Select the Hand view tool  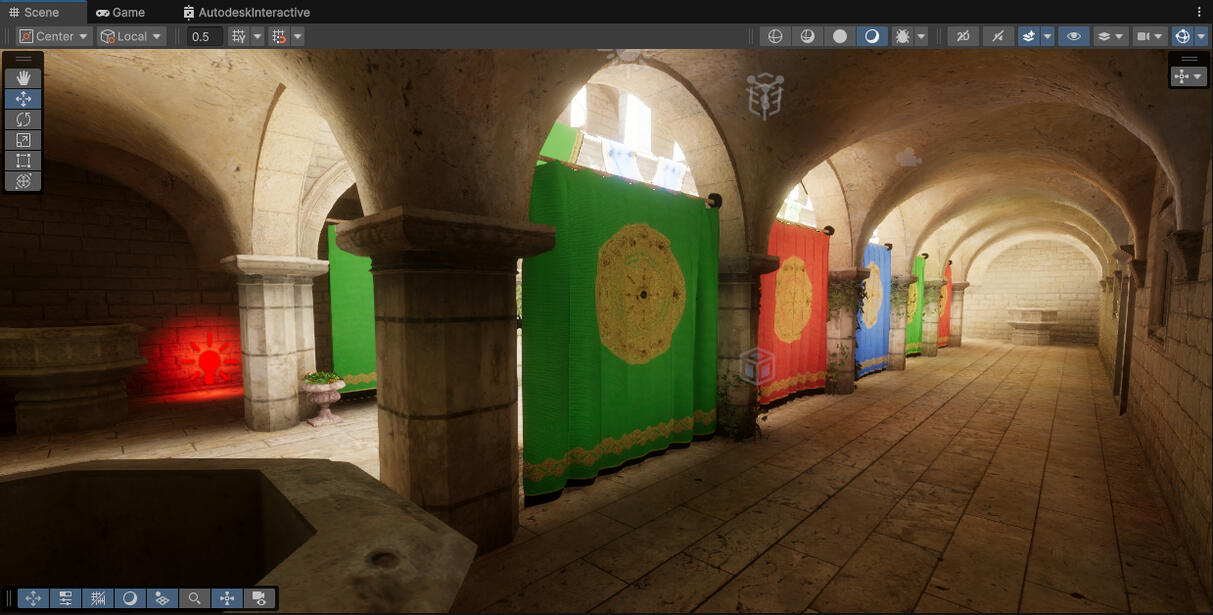pyautogui.click(x=23, y=78)
